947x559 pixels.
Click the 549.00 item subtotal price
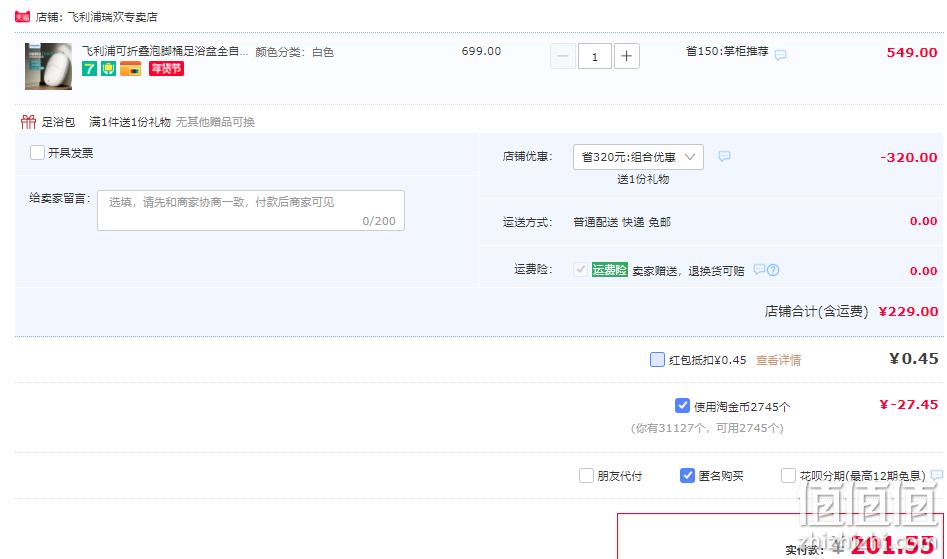pyautogui.click(x=912, y=53)
